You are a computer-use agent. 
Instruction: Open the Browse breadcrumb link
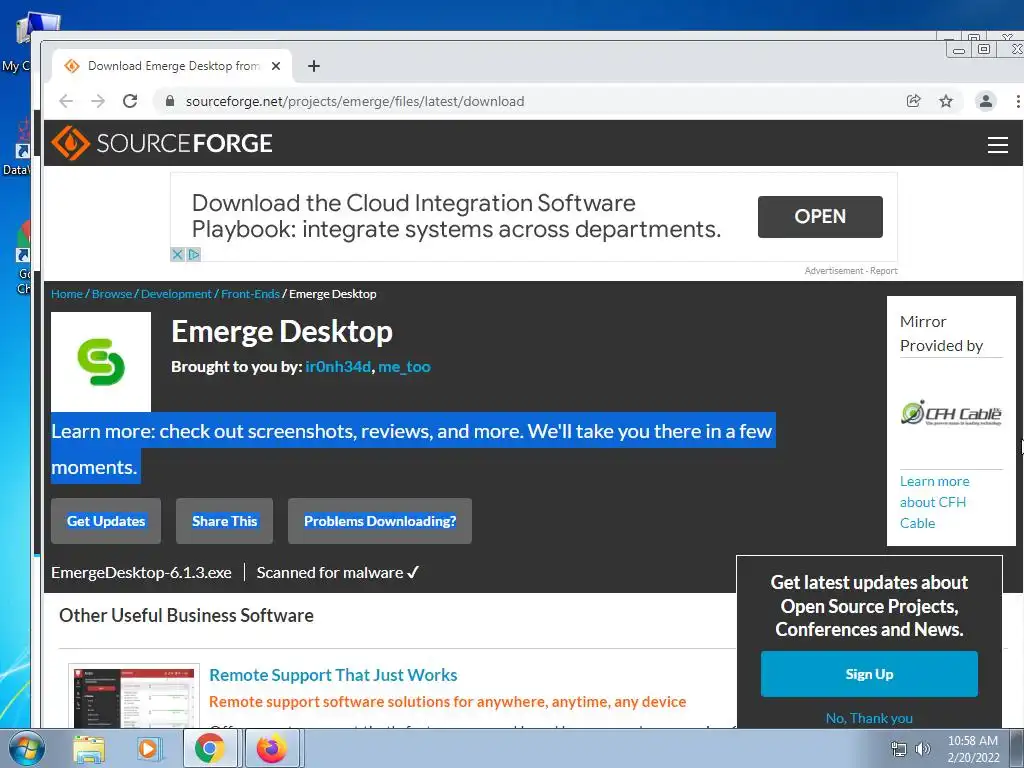[112, 294]
